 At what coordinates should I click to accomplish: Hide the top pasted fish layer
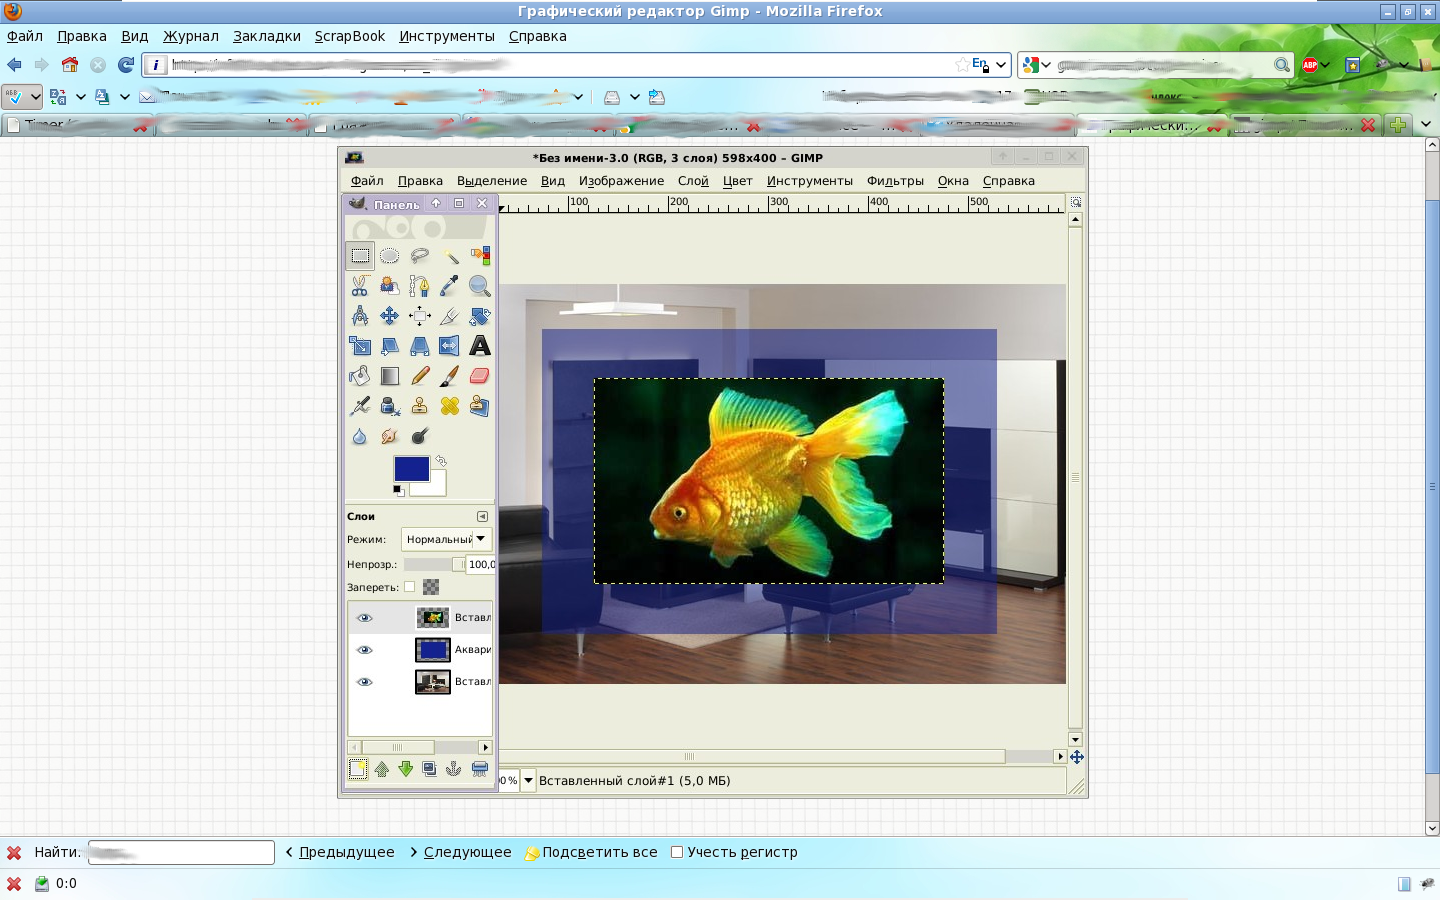(x=365, y=618)
